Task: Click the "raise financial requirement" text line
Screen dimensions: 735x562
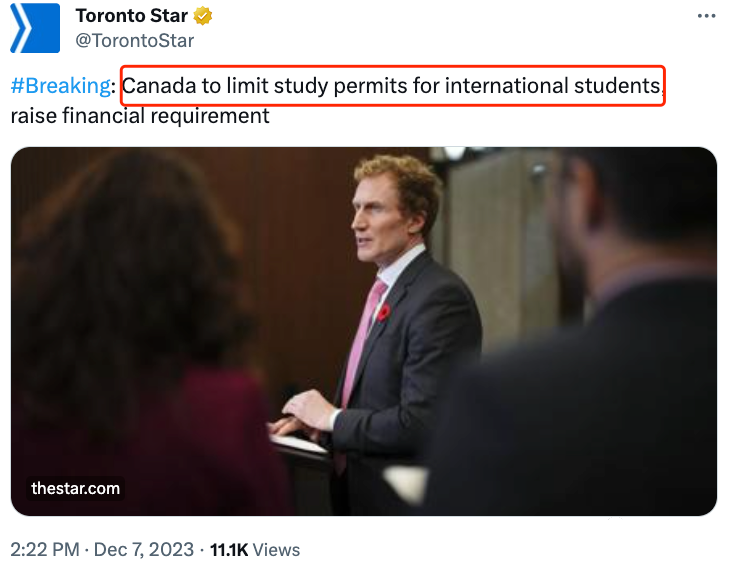Action: [x=140, y=116]
